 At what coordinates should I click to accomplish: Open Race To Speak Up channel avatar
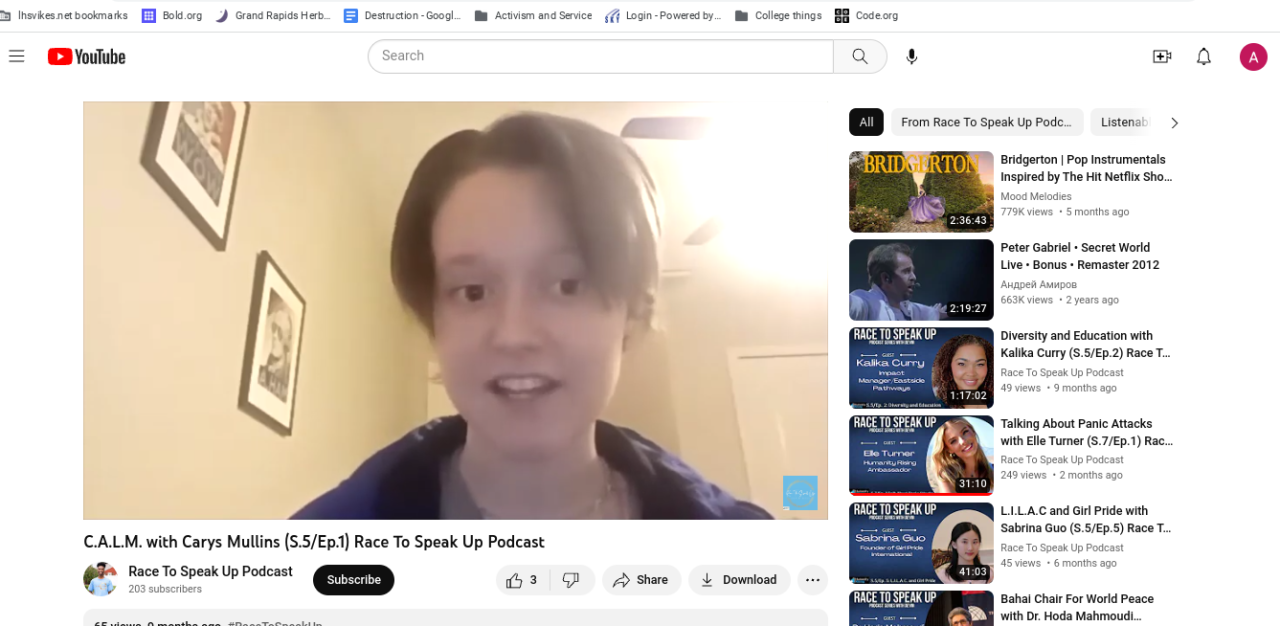tap(100, 579)
